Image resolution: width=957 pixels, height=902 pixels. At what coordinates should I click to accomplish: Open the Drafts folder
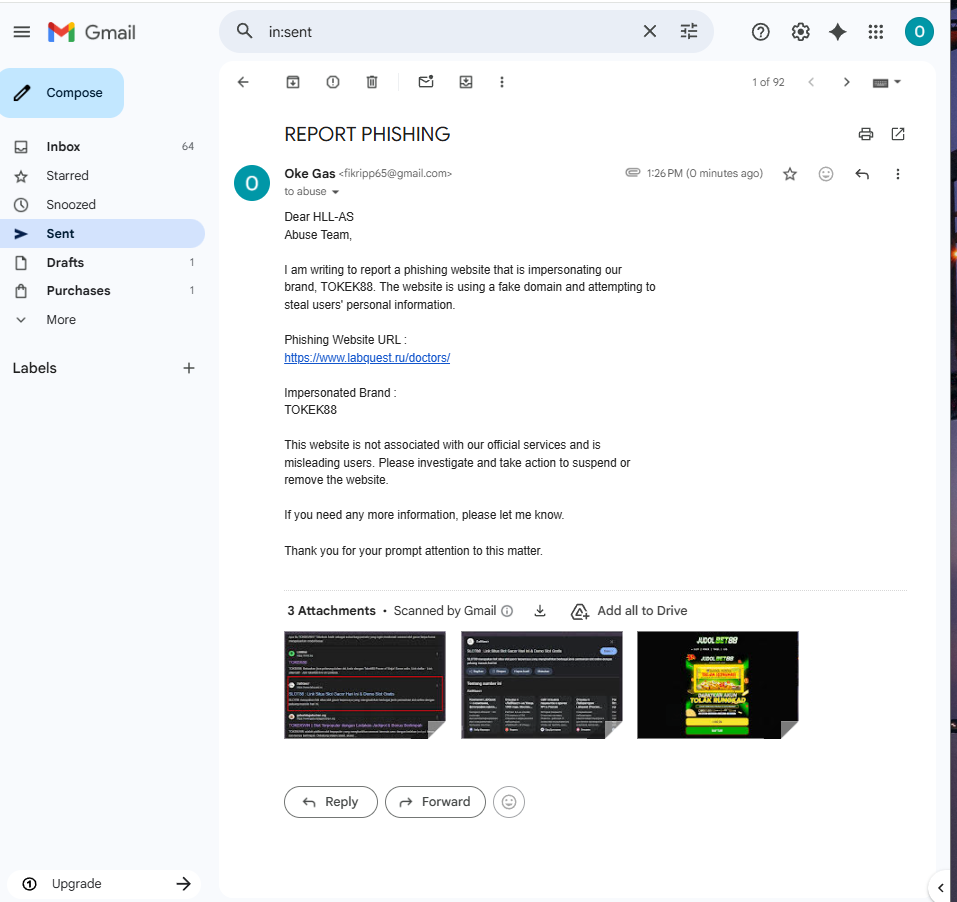pyautogui.click(x=103, y=262)
